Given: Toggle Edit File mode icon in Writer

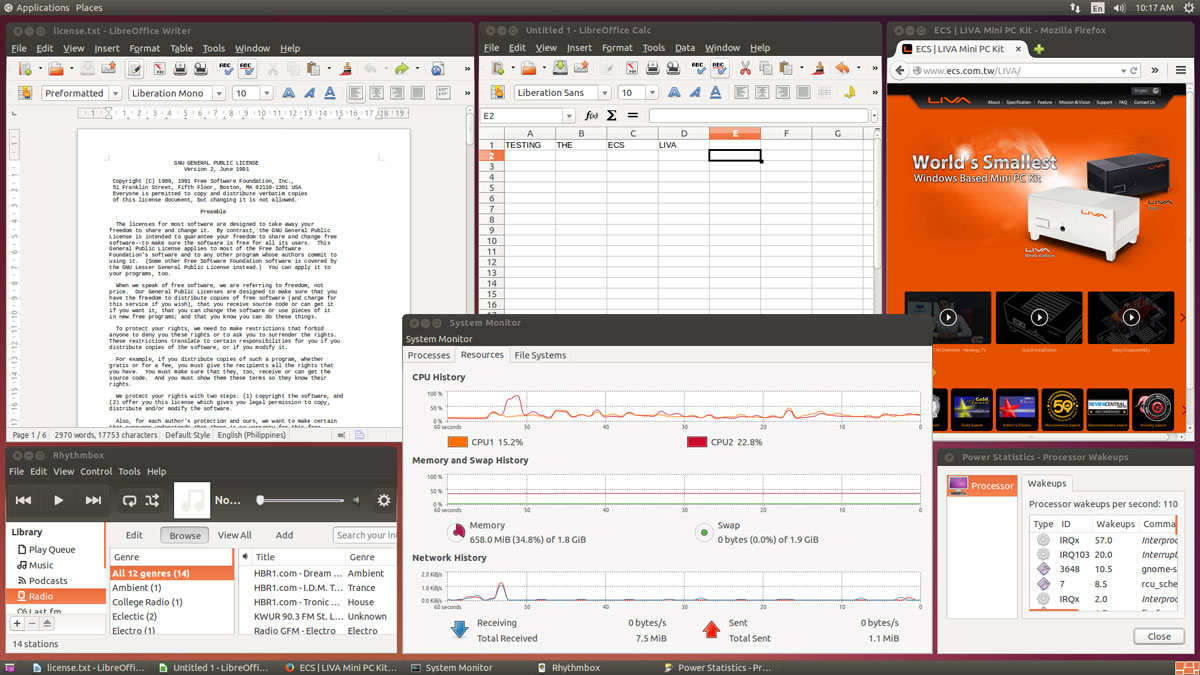Looking at the screenshot, I should [133, 68].
